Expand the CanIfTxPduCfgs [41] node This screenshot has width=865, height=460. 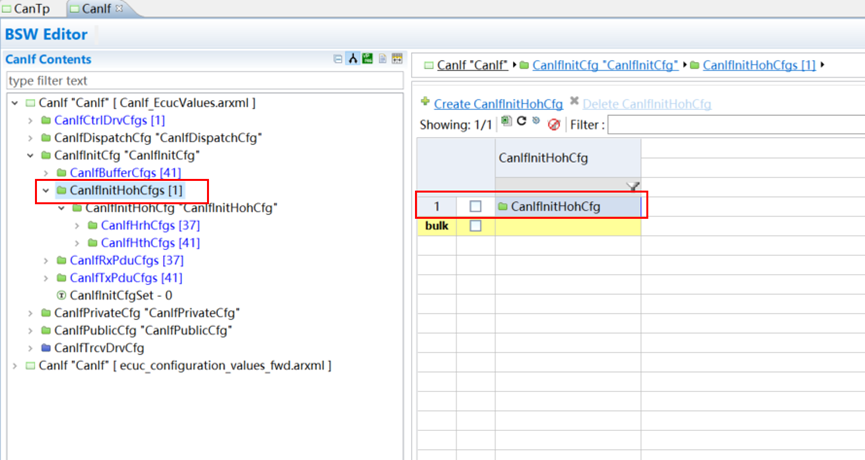click(x=46, y=278)
